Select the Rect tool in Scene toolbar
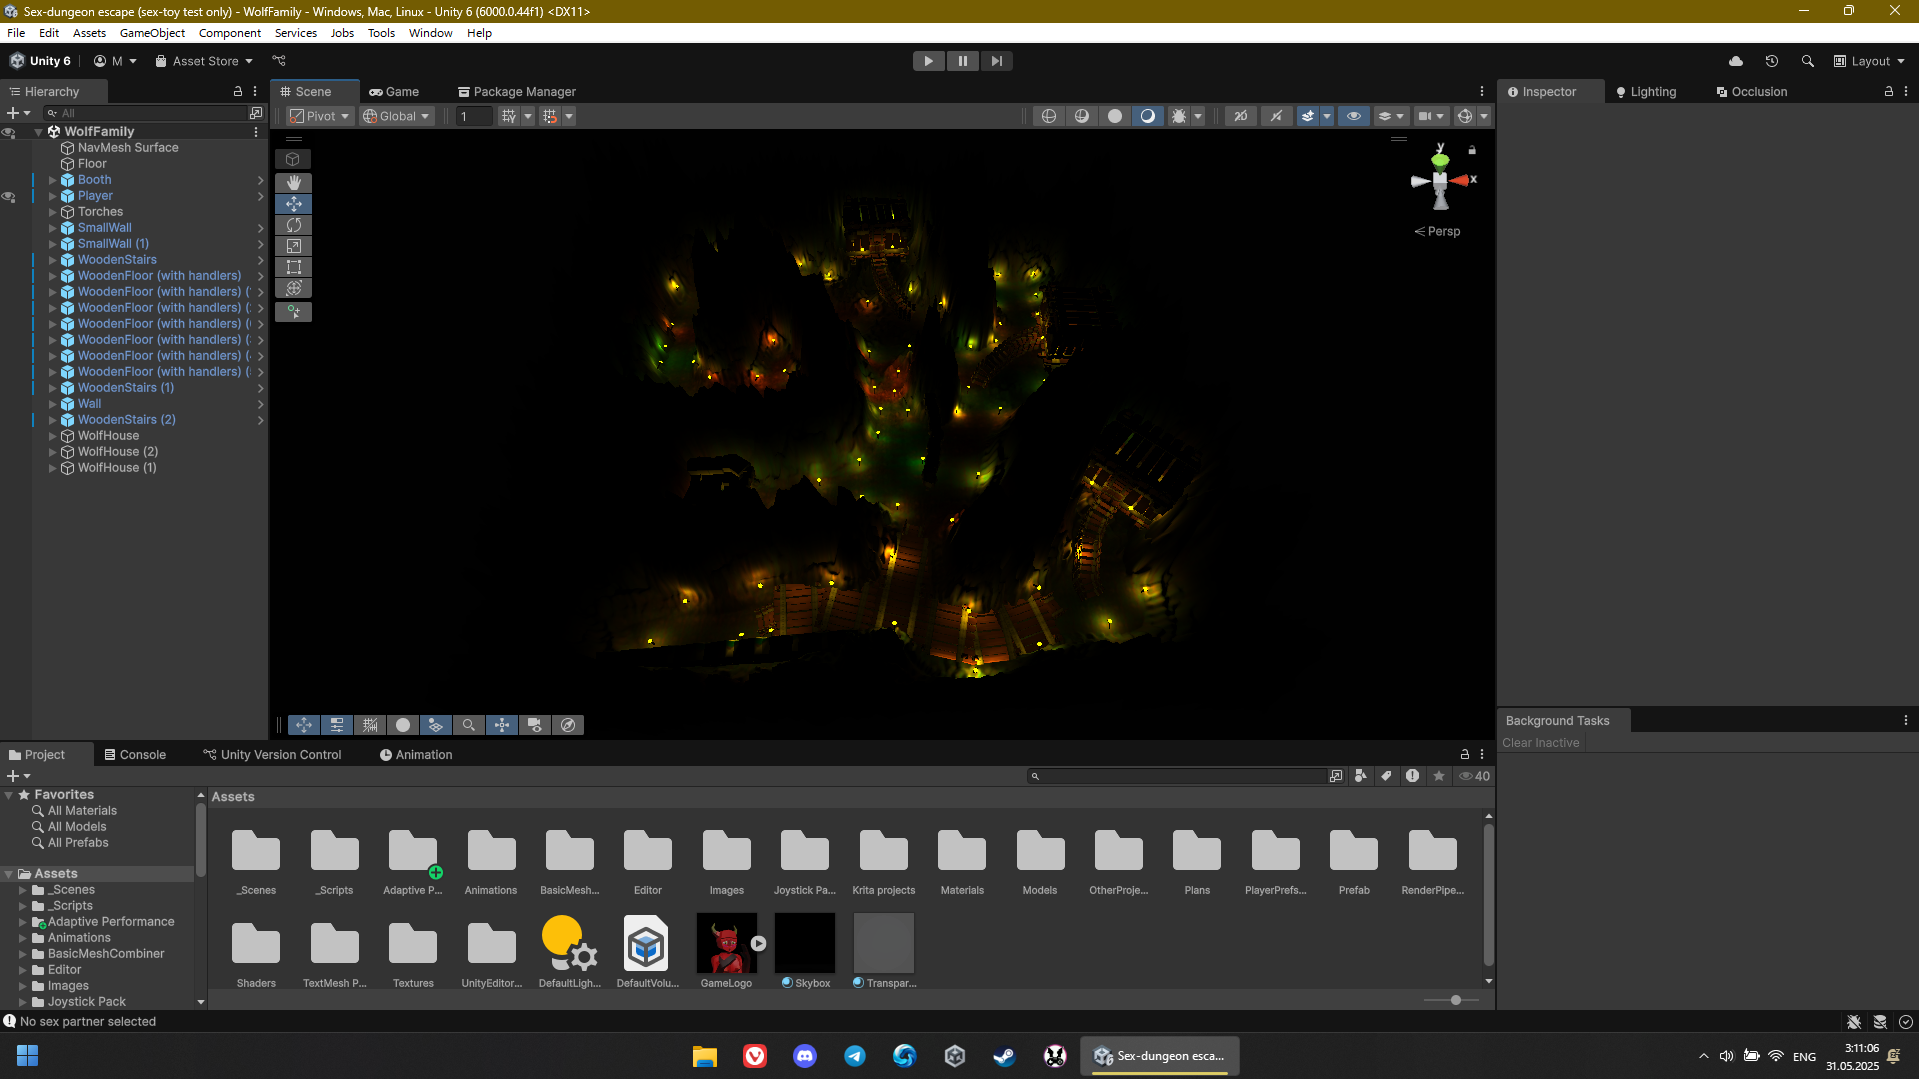The width and height of the screenshot is (1919, 1079). [x=293, y=267]
